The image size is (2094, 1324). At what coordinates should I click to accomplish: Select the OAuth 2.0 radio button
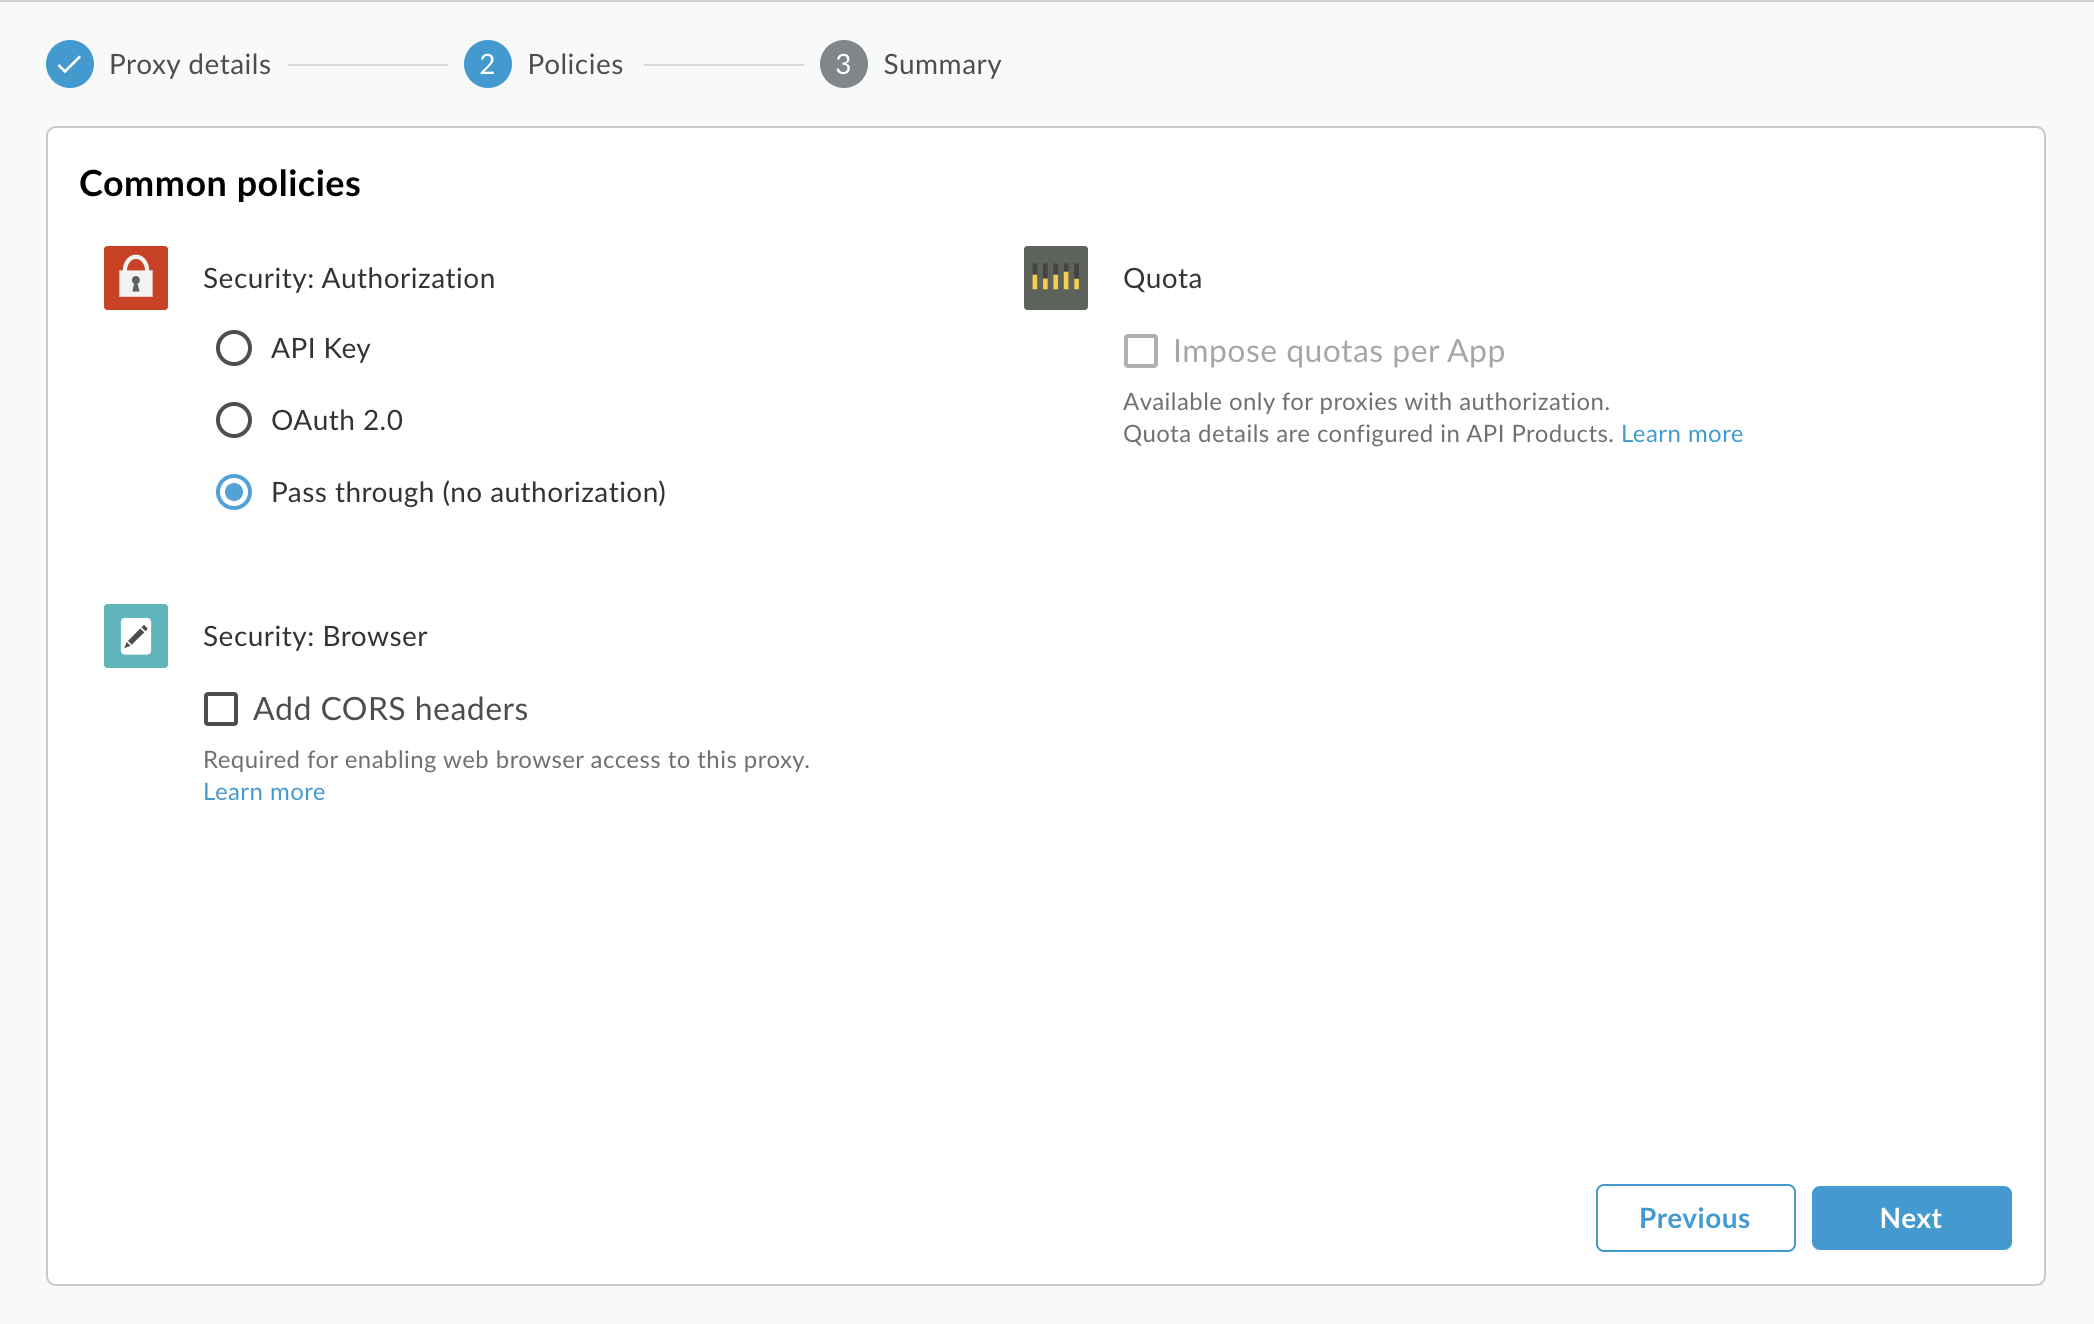tap(233, 419)
